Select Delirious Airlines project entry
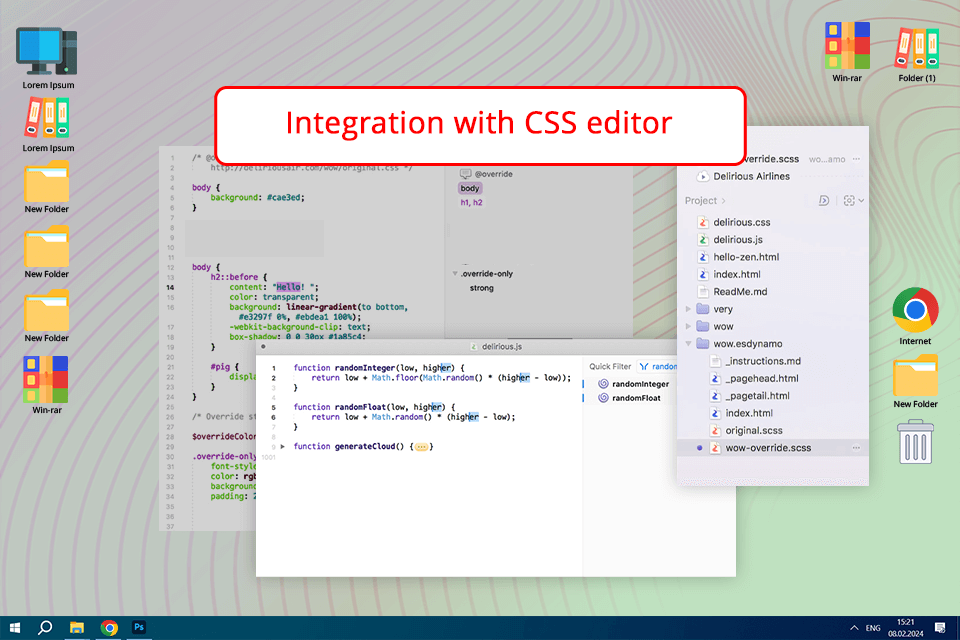Viewport: 960px width, 640px height. coord(751,176)
